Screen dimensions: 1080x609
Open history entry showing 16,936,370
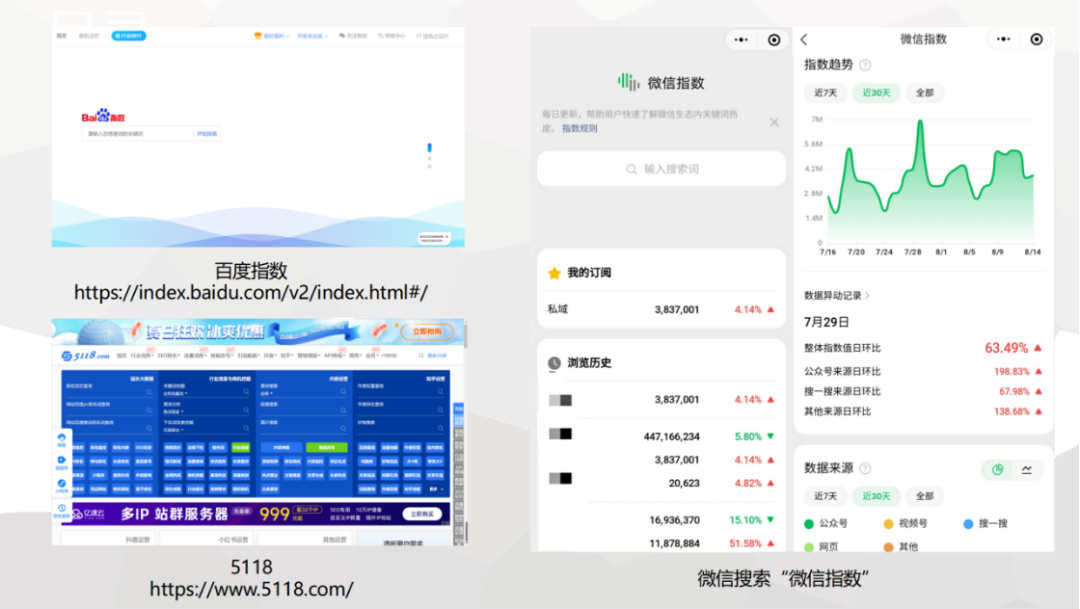click(661, 520)
